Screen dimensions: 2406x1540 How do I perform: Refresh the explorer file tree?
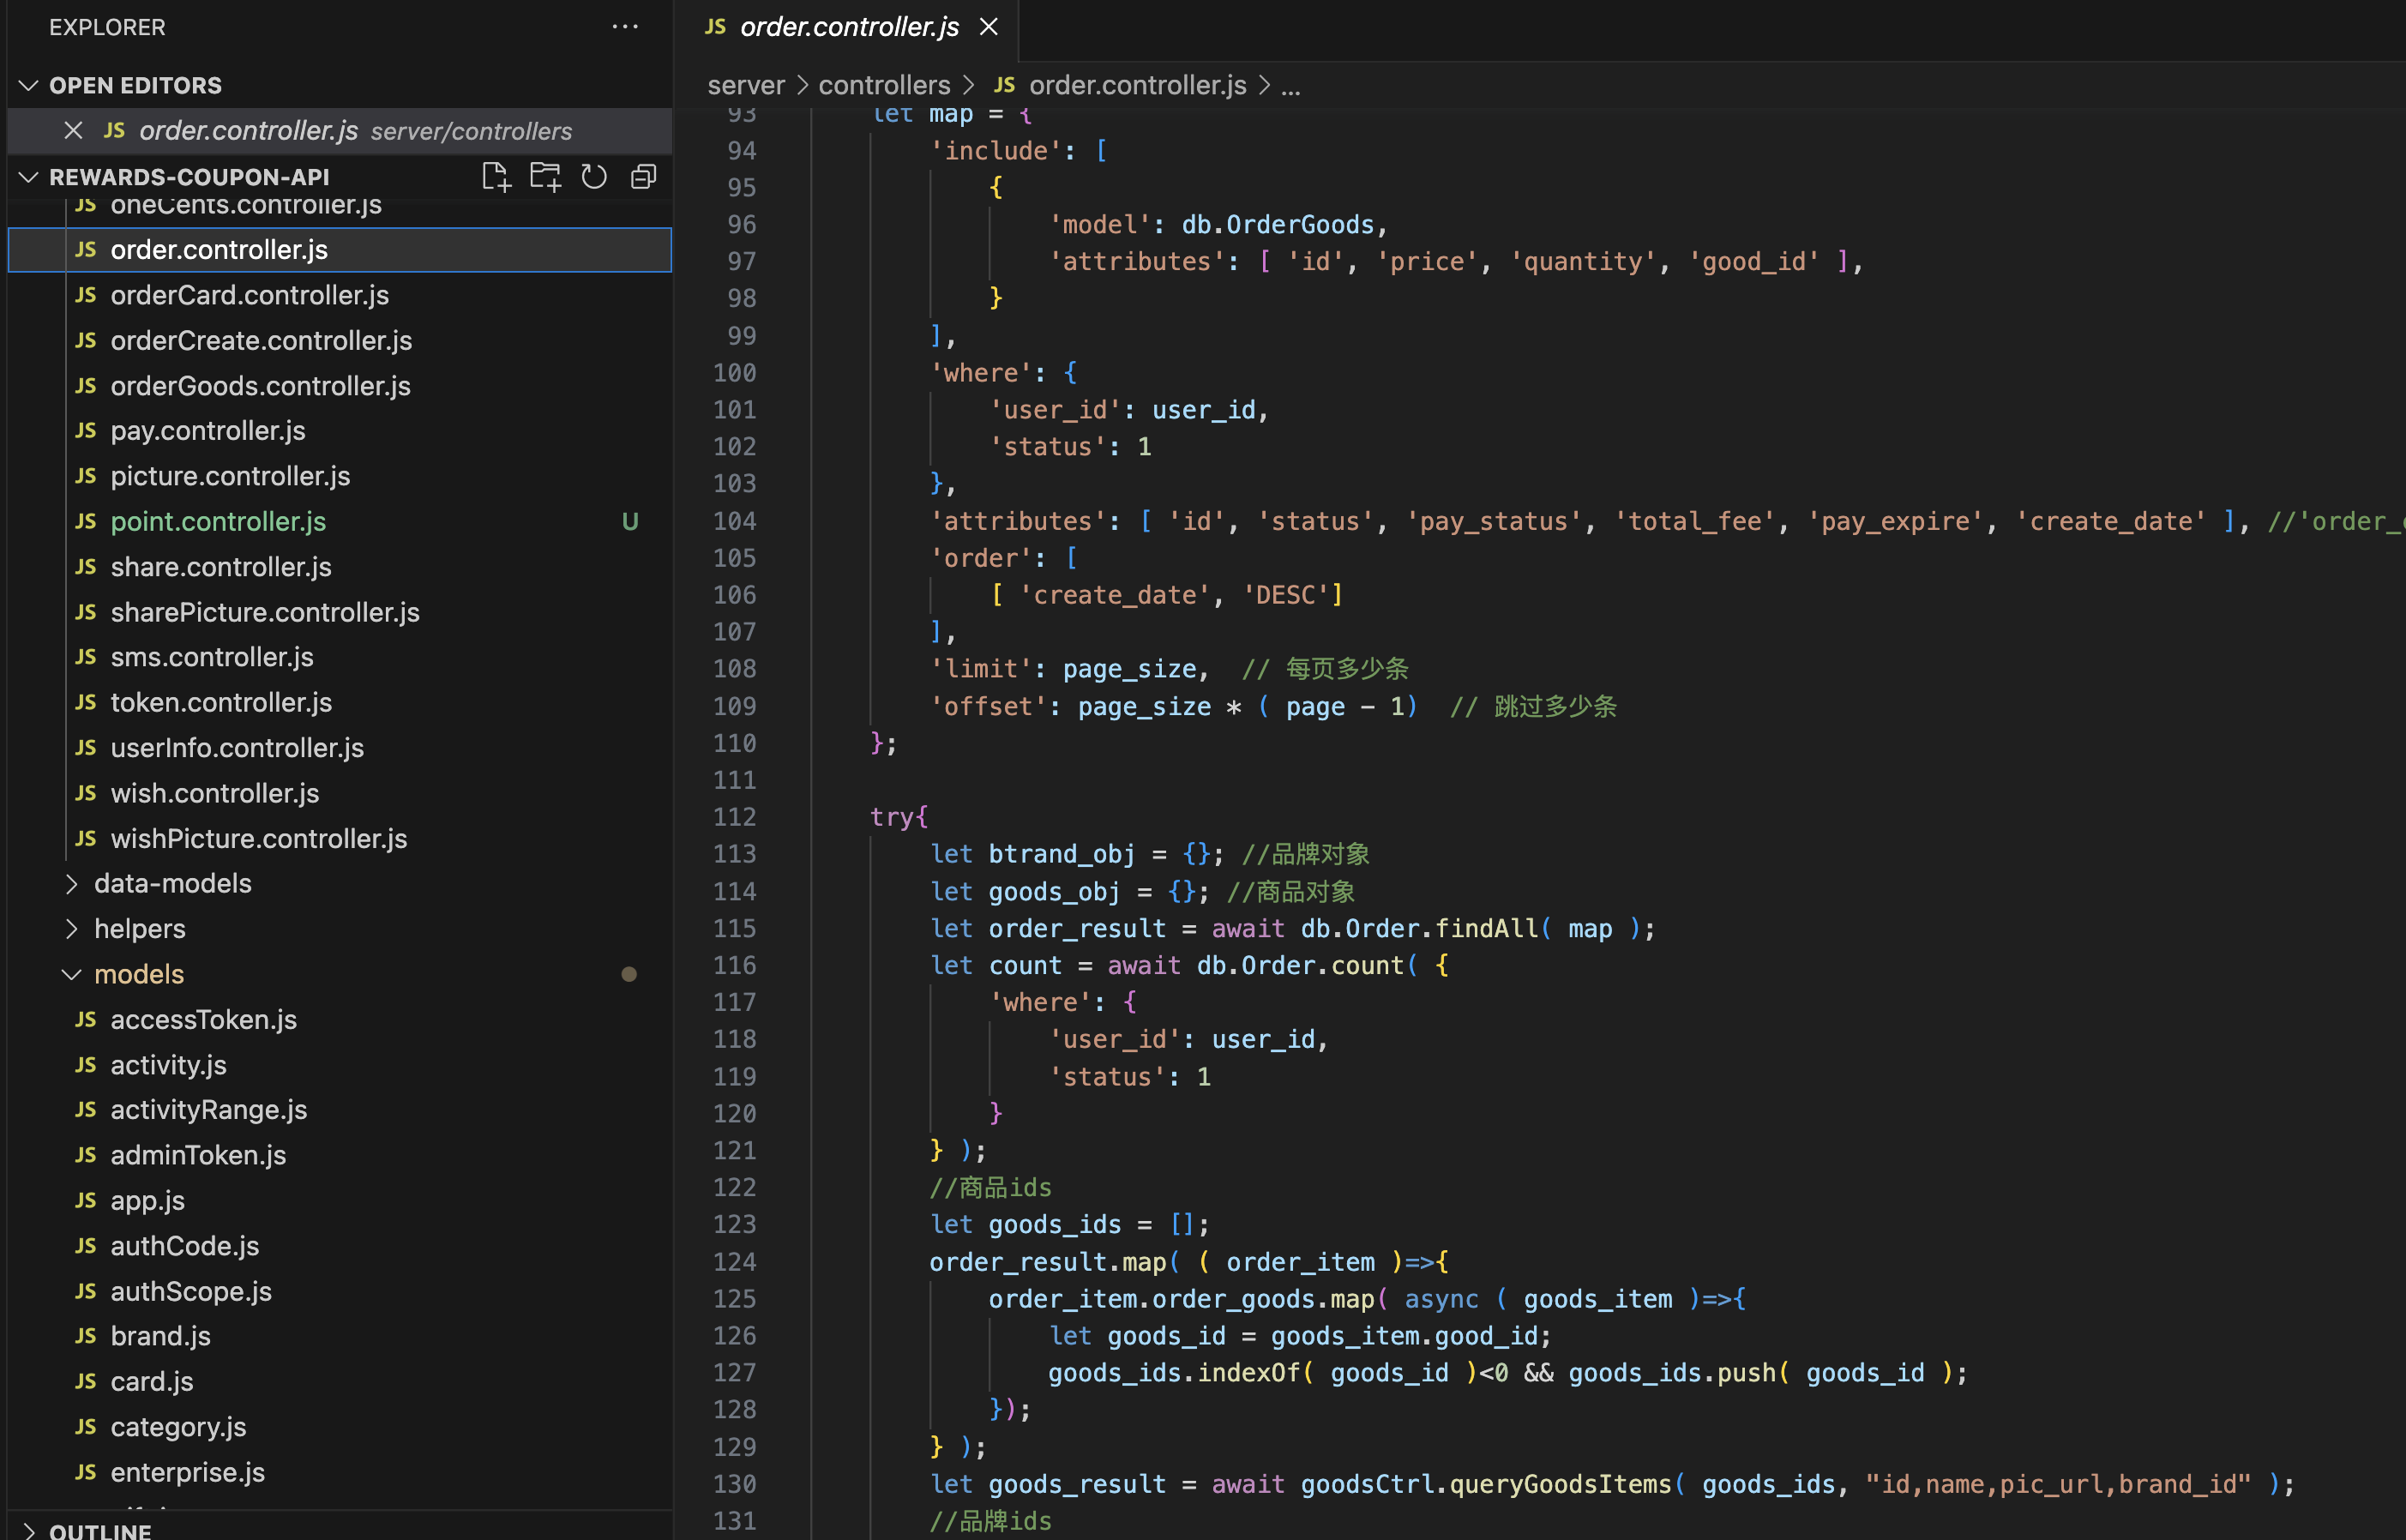point(594,177)
